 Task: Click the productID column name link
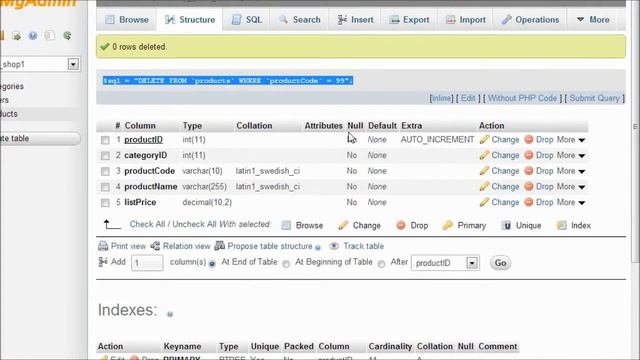click(x=143, y=140)
